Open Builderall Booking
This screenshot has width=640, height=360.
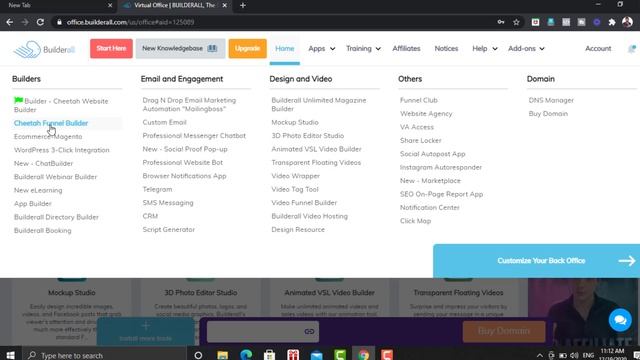(x=42, y=230)
